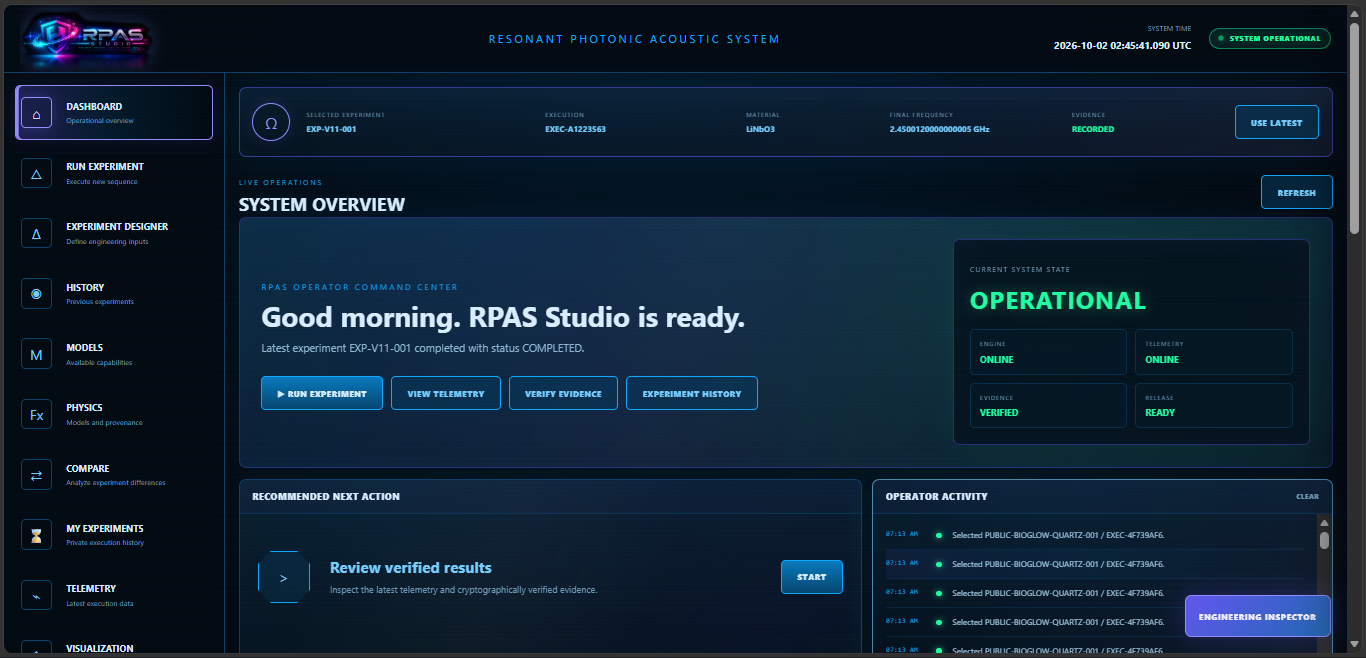The width and height of the screenshot is (1366, 658).
Task: Click the 2.45 GHz final frequency value
Action: 939,129
